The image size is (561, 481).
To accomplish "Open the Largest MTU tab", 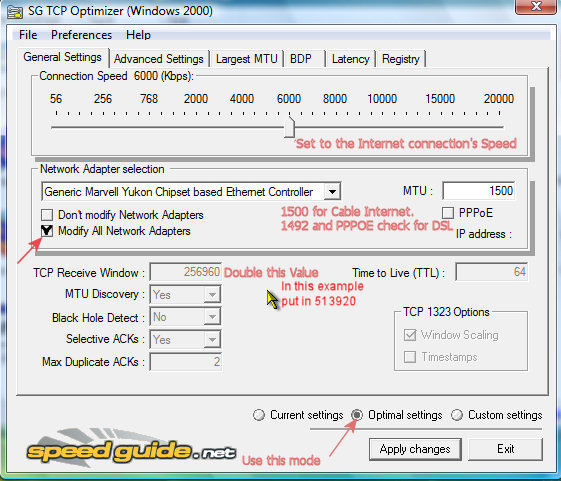I will 247,59.
